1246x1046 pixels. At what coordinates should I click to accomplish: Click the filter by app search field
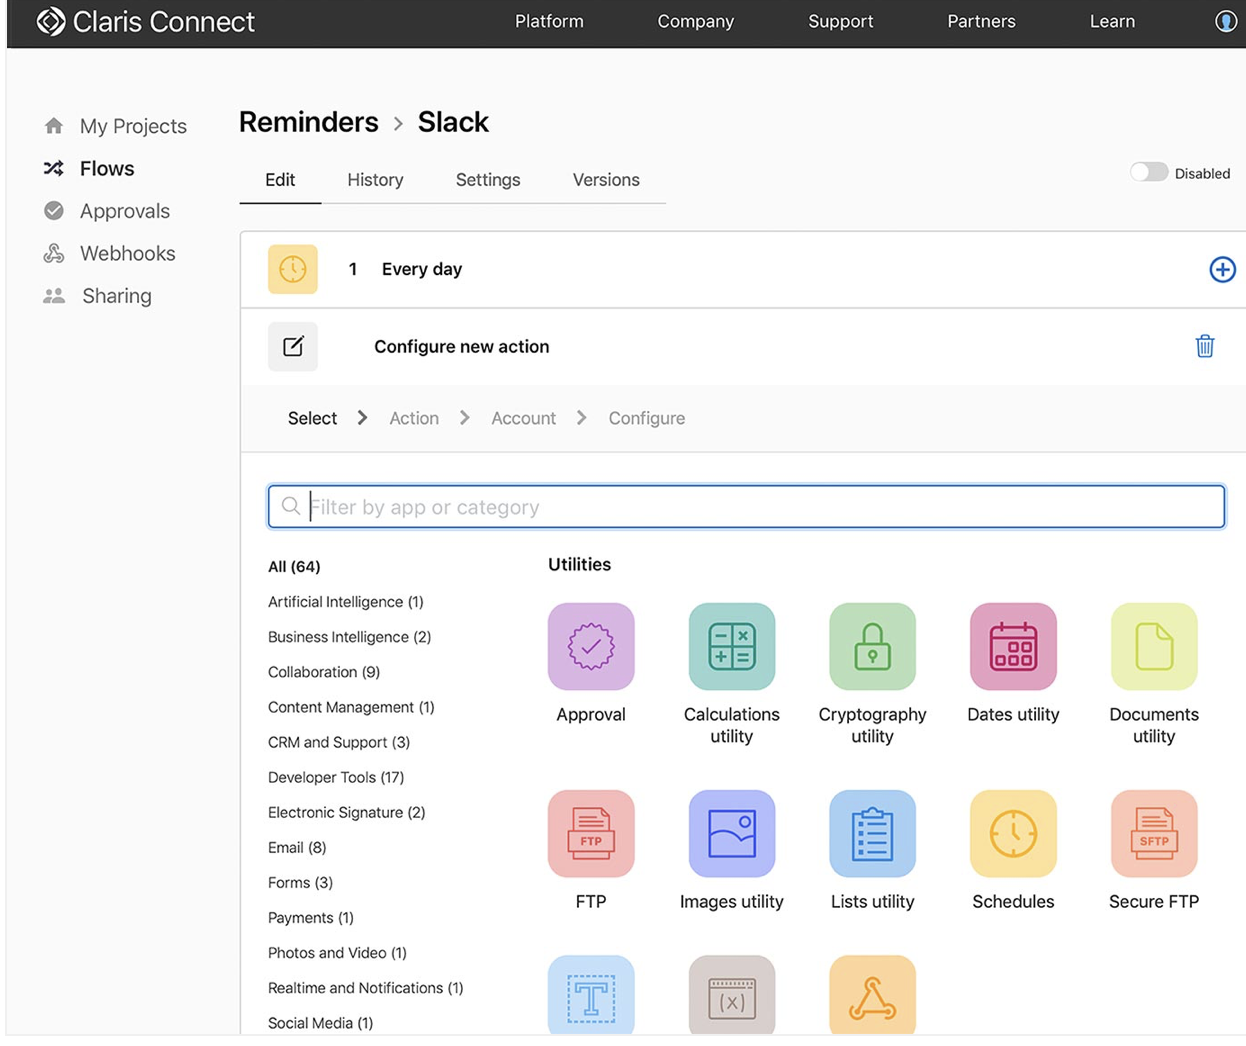pyautogui.click(x=746, y=507)
